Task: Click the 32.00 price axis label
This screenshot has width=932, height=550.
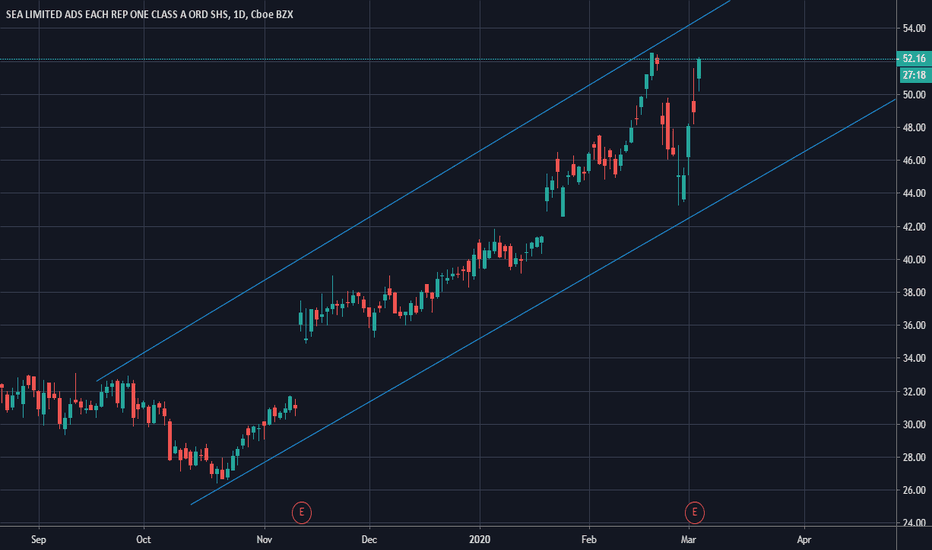Action: [x=914, y=391]
